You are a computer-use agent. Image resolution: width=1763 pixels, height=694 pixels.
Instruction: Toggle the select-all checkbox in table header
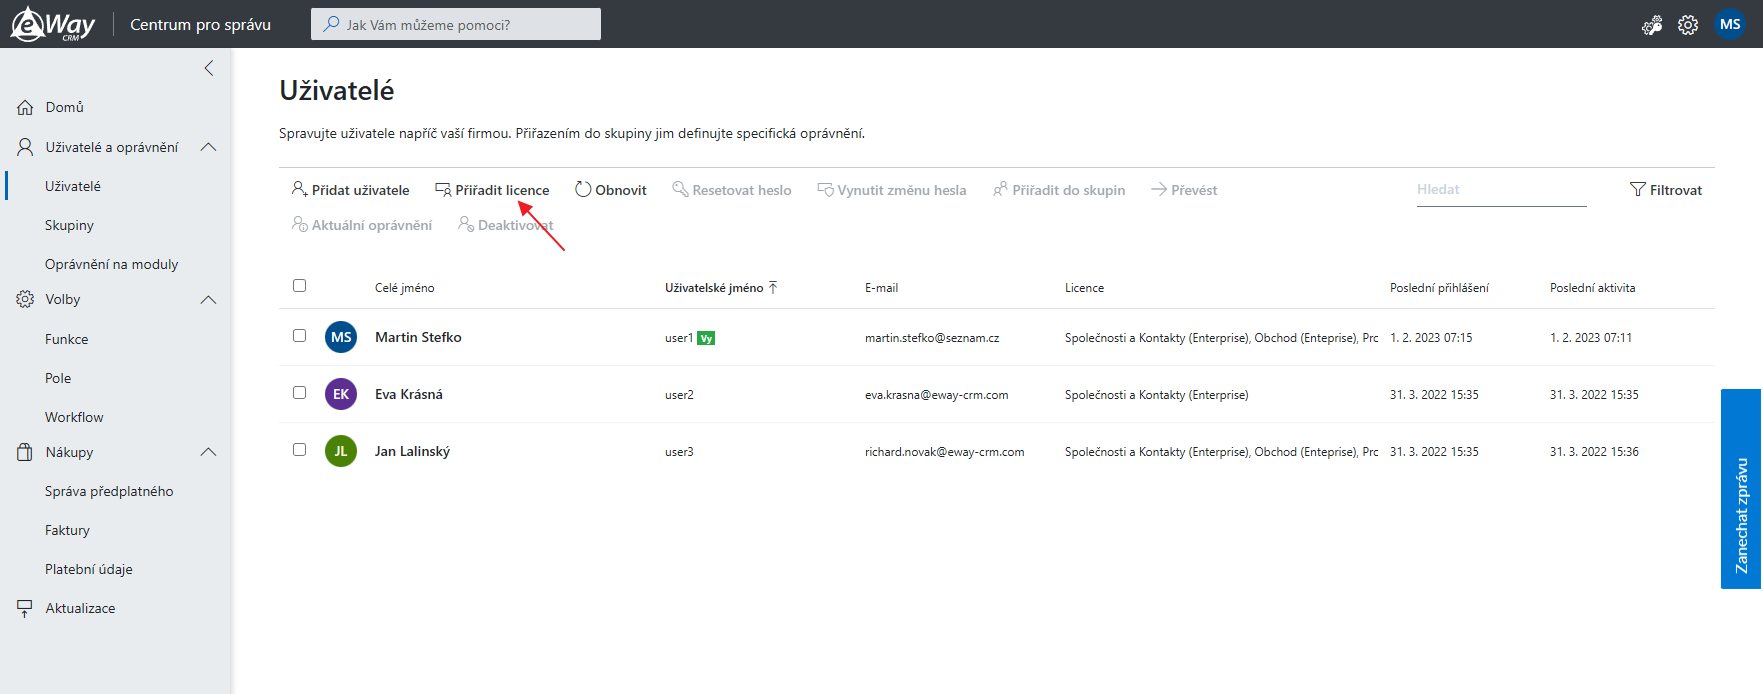299,286
